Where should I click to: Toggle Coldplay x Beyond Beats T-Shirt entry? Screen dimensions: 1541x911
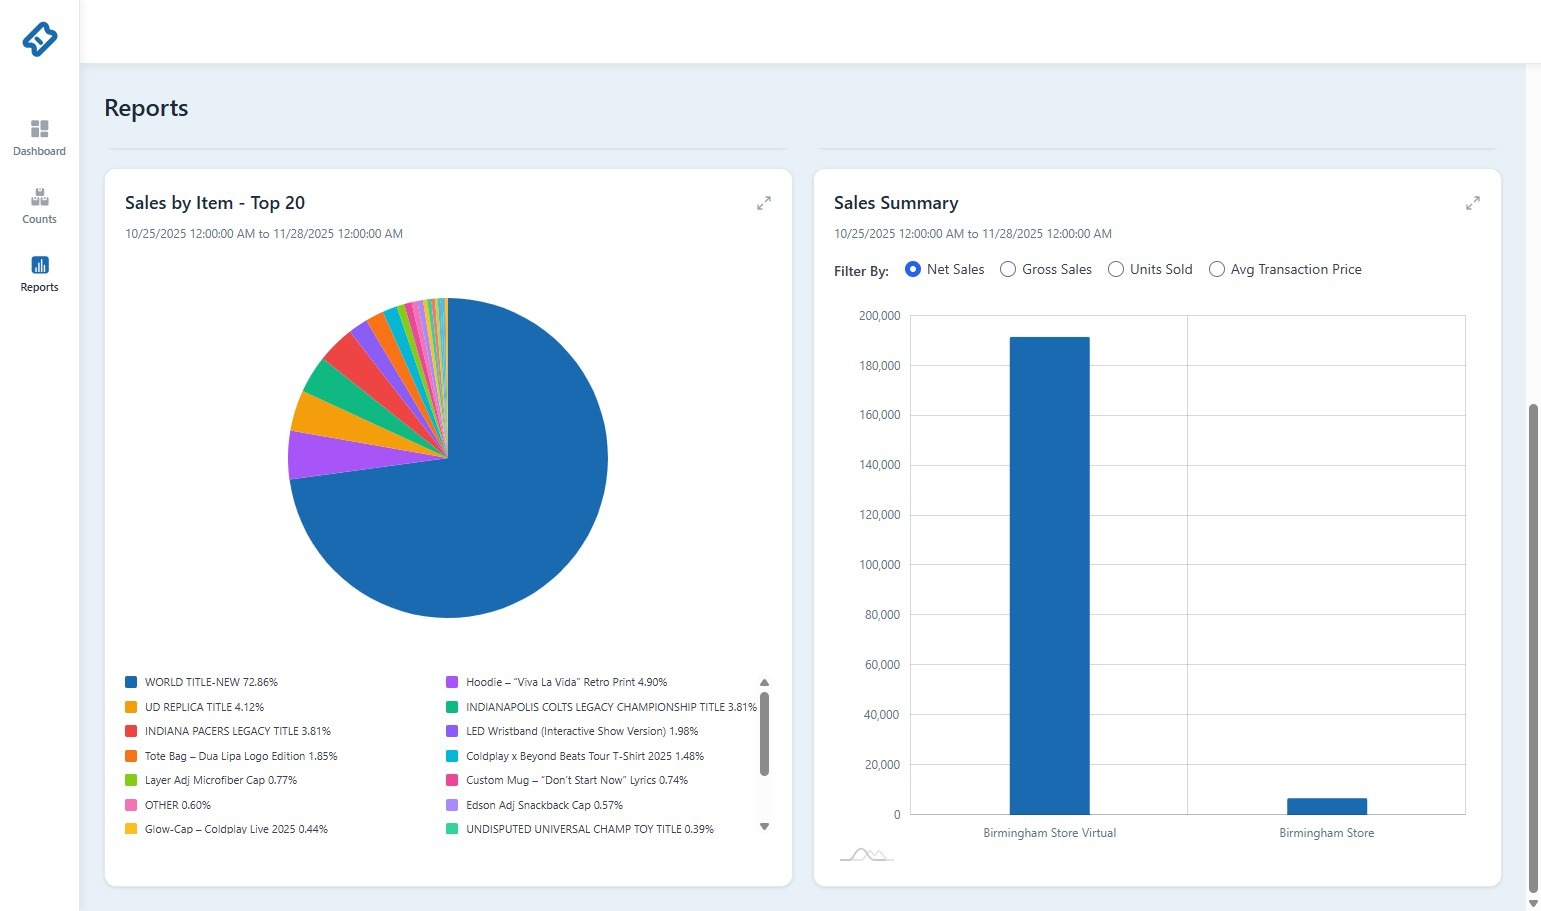[575, 756]
